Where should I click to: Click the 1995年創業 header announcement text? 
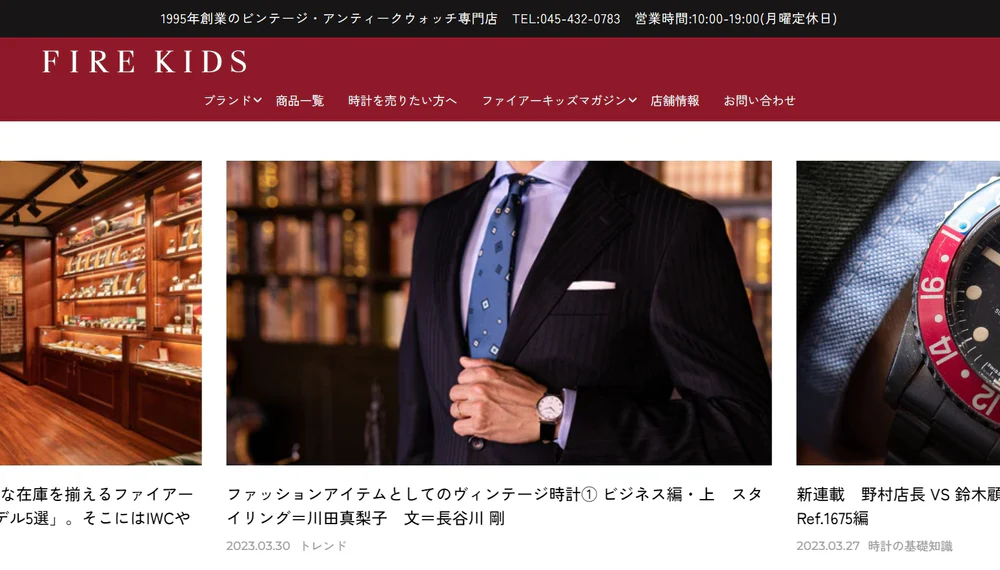point(328,19)
